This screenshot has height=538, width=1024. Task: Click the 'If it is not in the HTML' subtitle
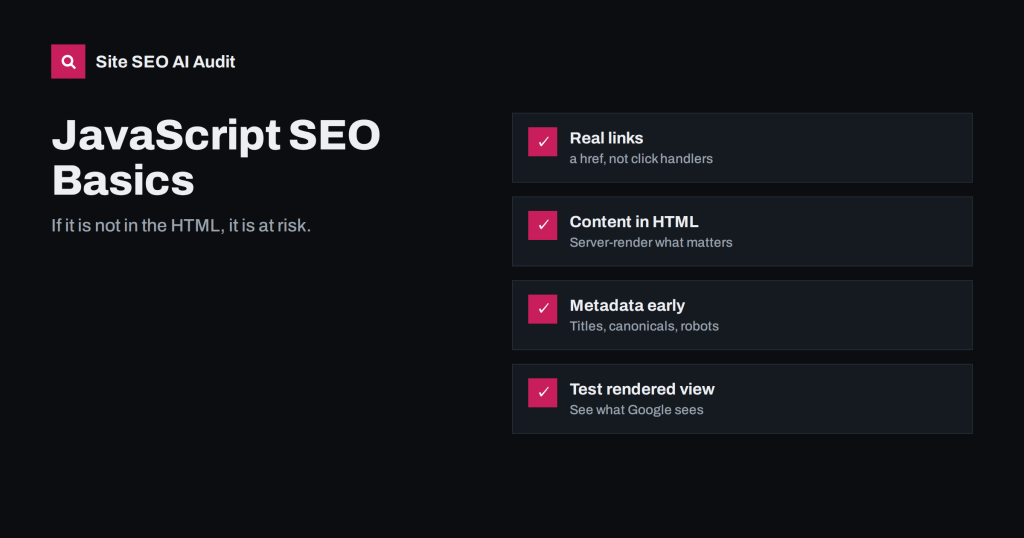click(x=181, y=226)
